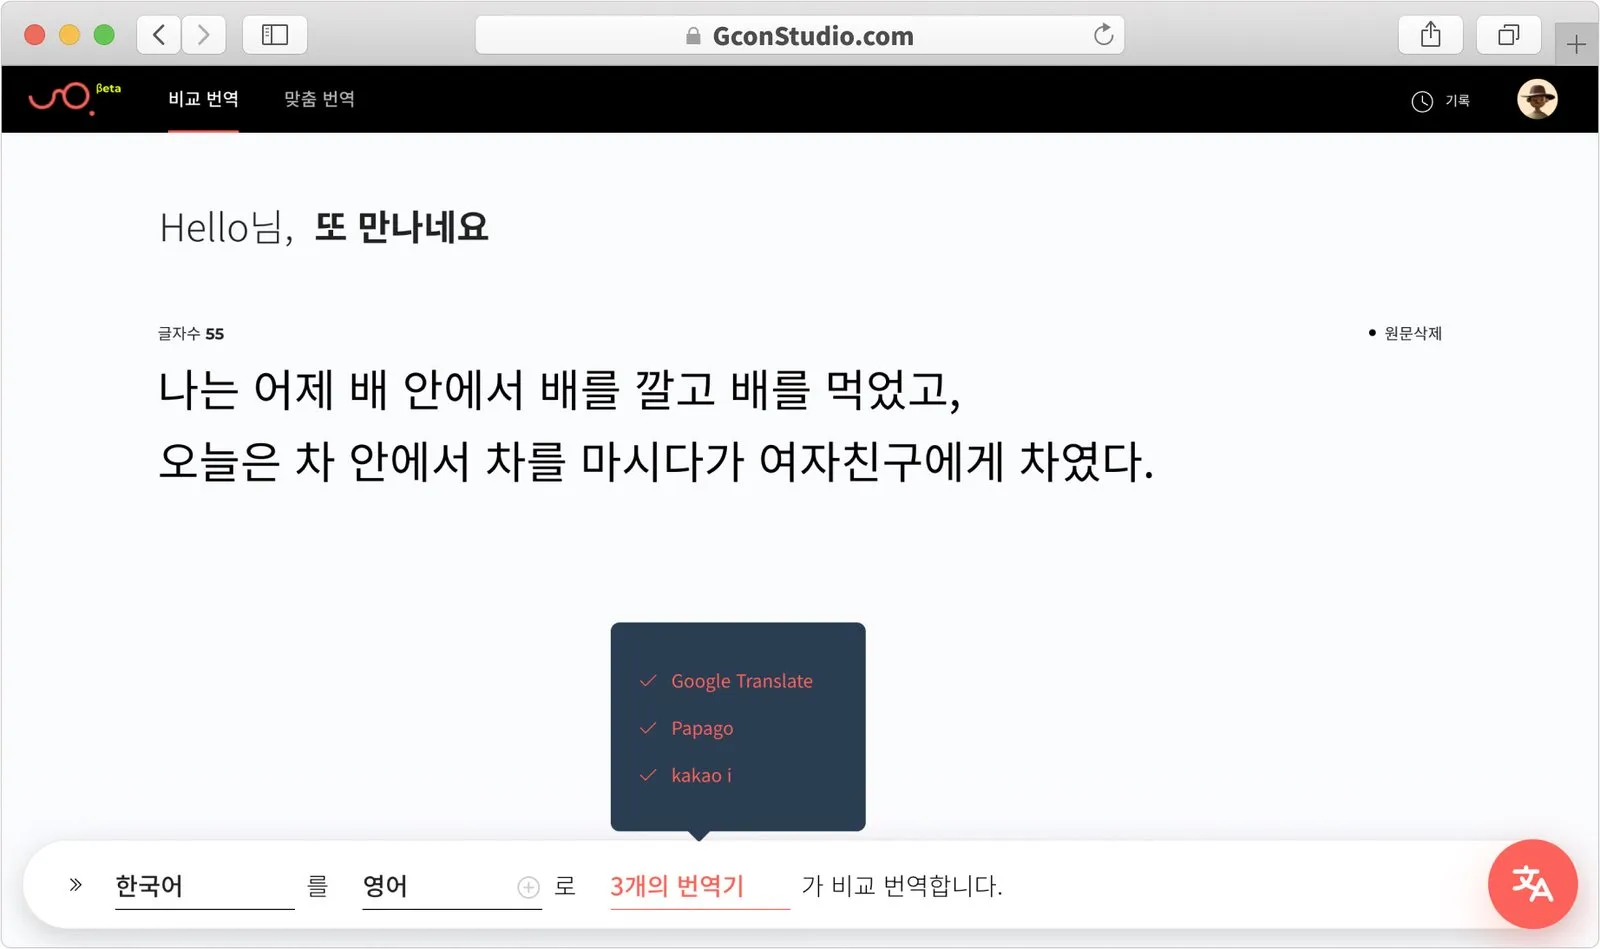1600x949 pixels.
Task: Toggle the Safari sidebar button
Action: 274,35
